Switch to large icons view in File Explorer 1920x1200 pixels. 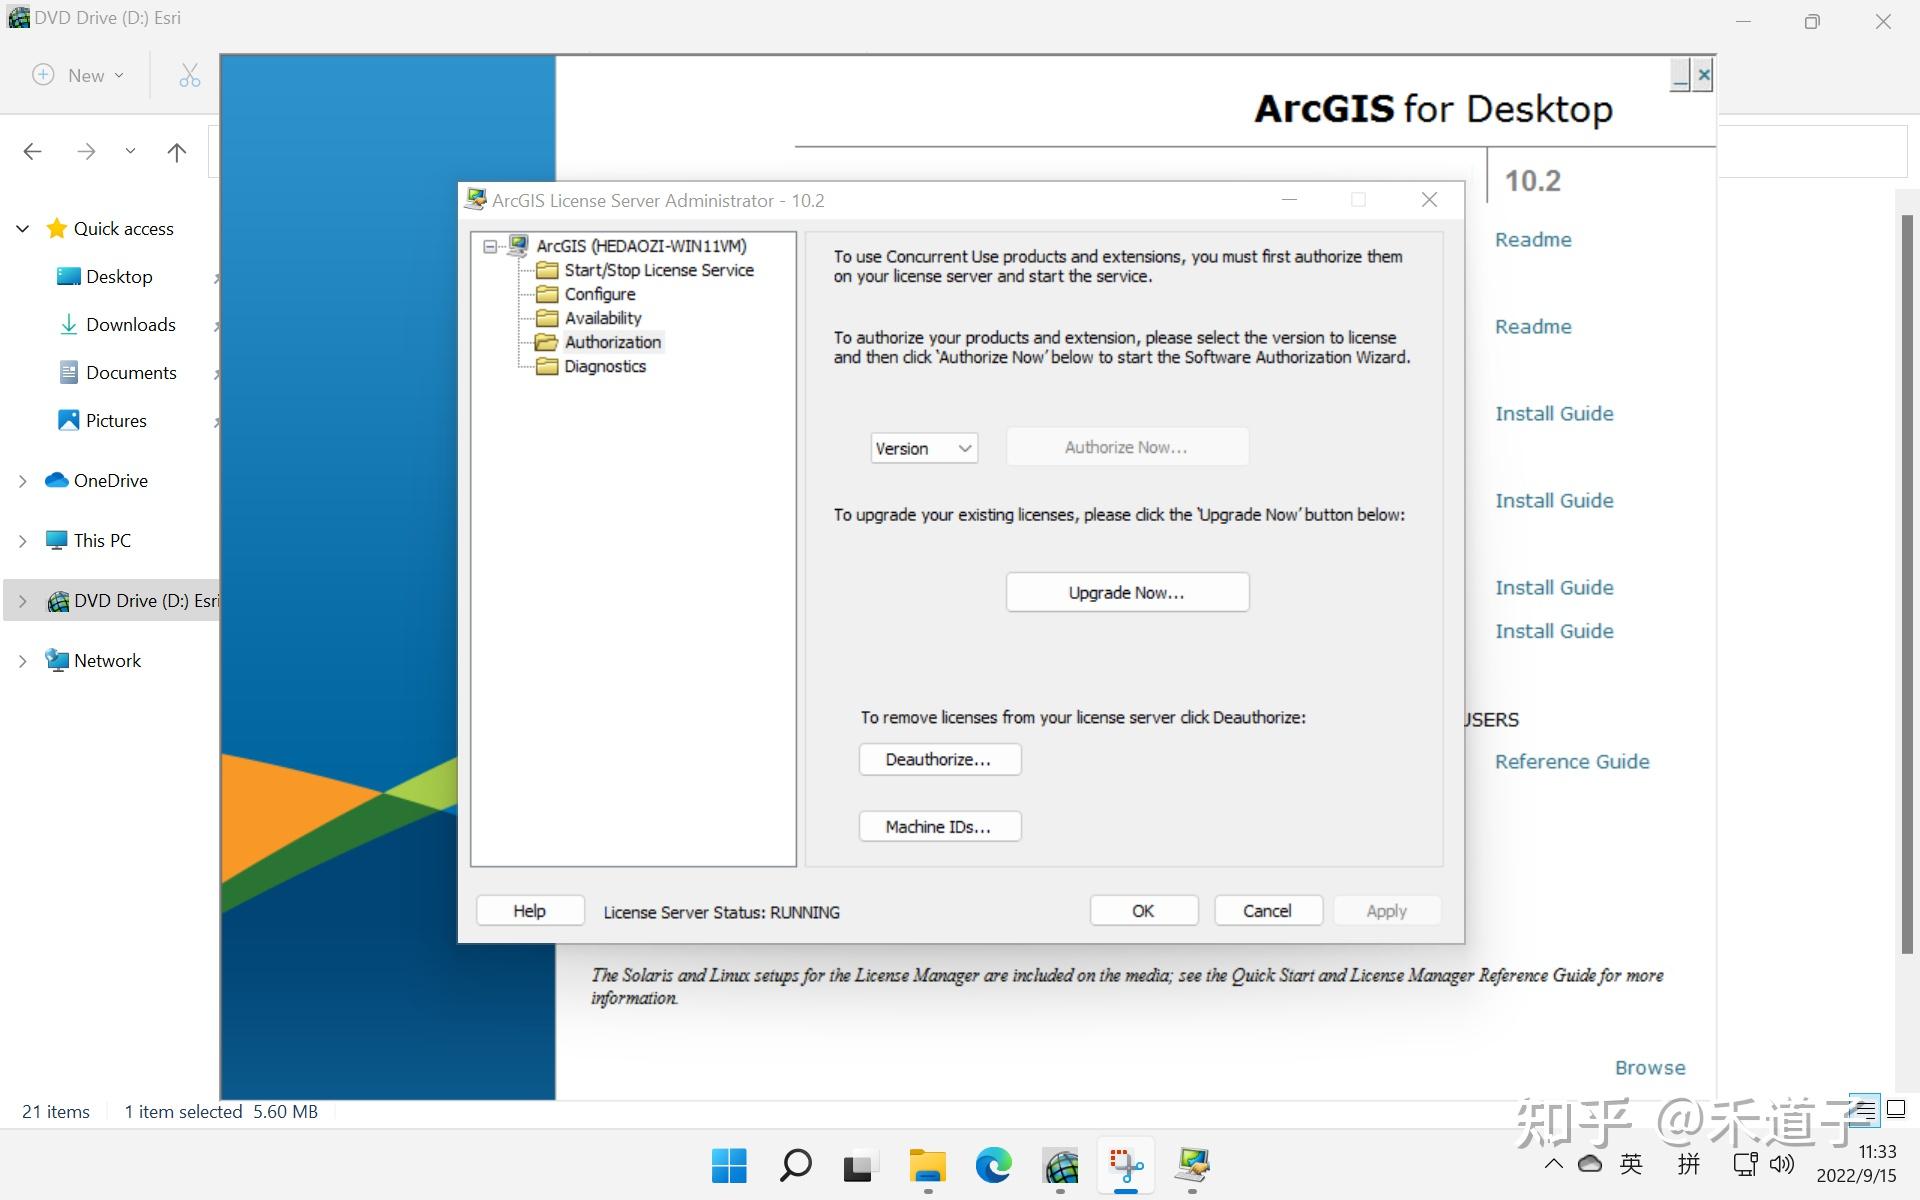click(1895, 1109)
